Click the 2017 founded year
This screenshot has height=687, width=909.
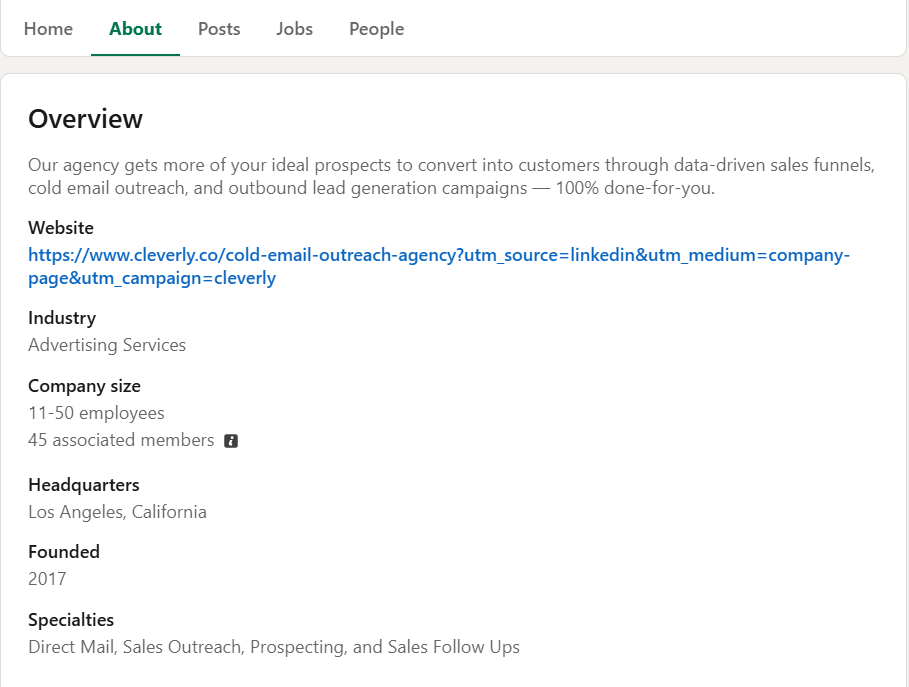click(x=47, y=579)
